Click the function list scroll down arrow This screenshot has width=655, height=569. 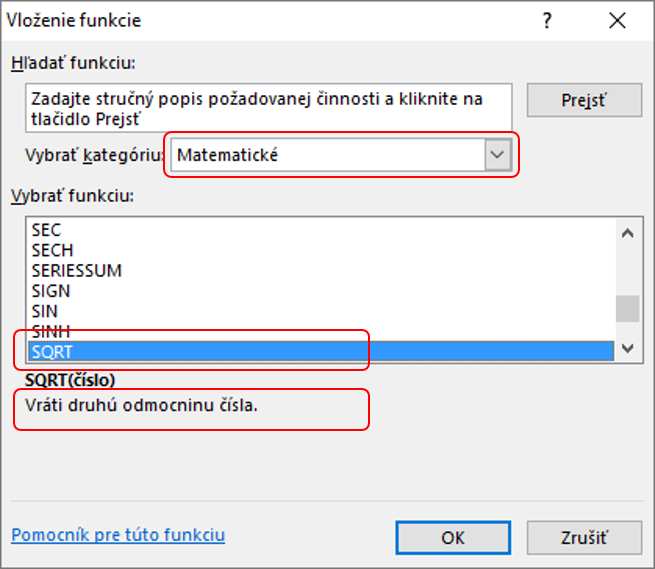[x=627, y=348]
